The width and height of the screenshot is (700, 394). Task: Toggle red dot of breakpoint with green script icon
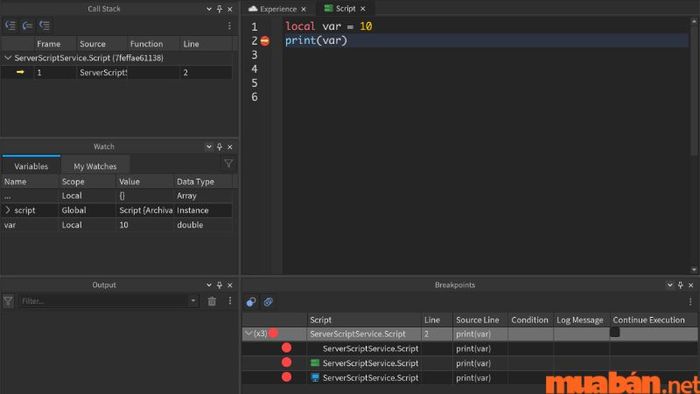click(x=287, y=362)
